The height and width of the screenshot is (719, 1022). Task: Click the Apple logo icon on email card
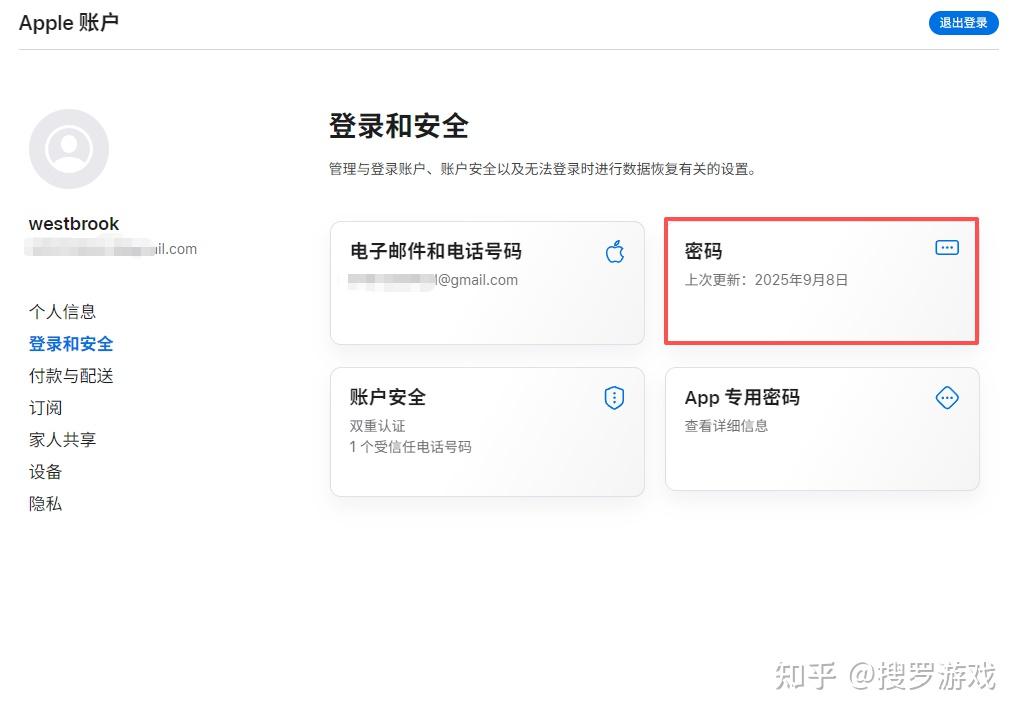(x=615, y=251)
